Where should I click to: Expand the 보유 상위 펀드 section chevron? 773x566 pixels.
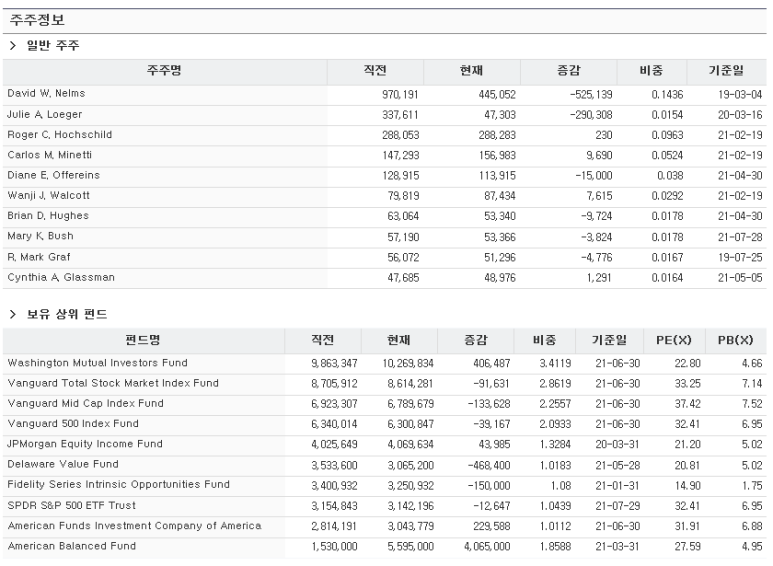(x=13, y=314)
